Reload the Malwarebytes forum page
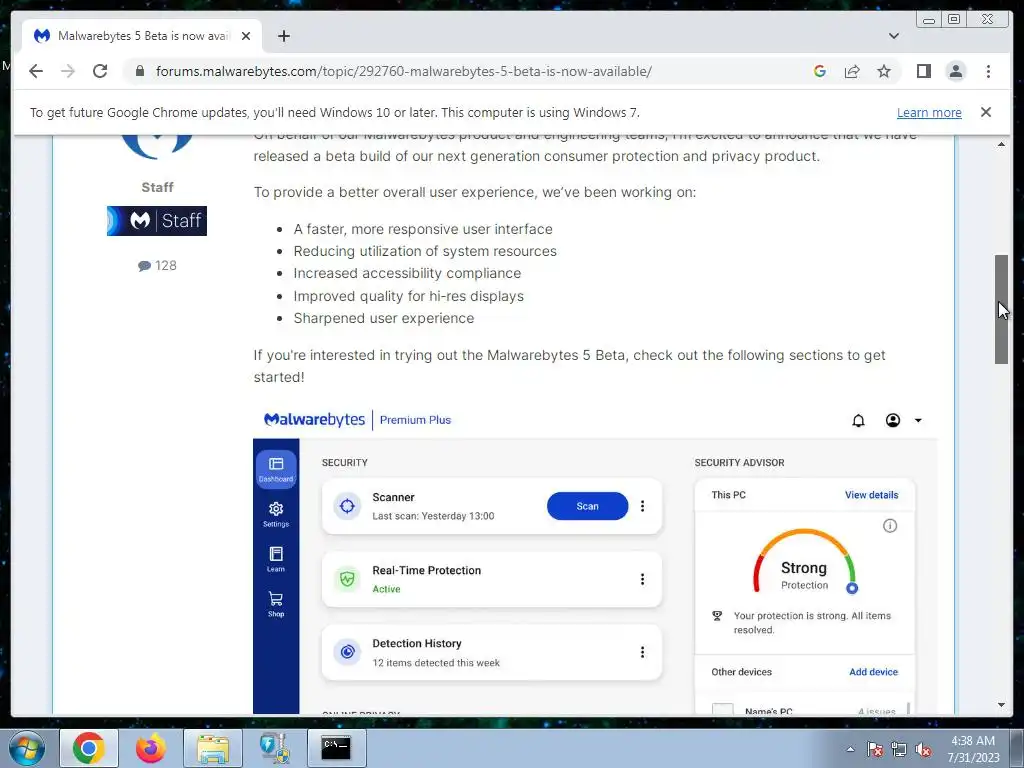The width and height of the screenshot is (1024, 768). pyautogui.click(x=100, y=71)
